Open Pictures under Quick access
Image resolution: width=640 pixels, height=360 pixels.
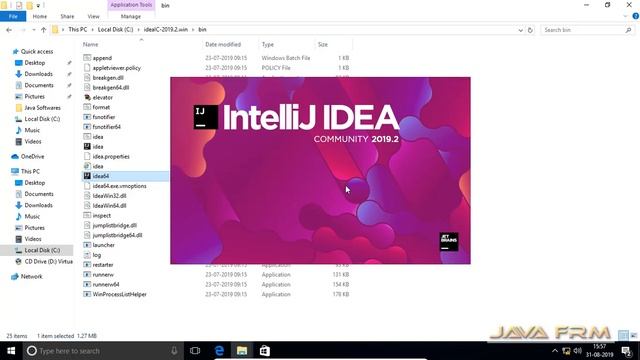pyautogui.click(x=34, y=97)
